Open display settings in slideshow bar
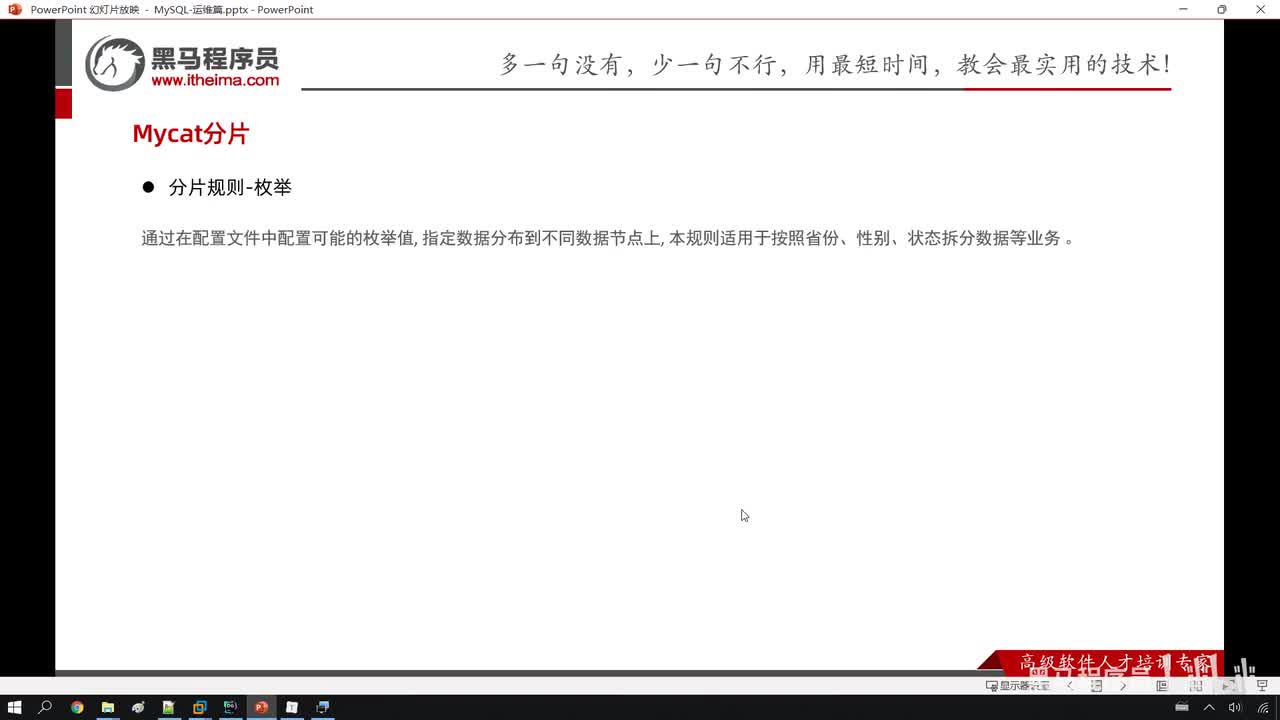Image resolution: width=1280 pixels, height=720 pixels. [x=1018, y=686]
